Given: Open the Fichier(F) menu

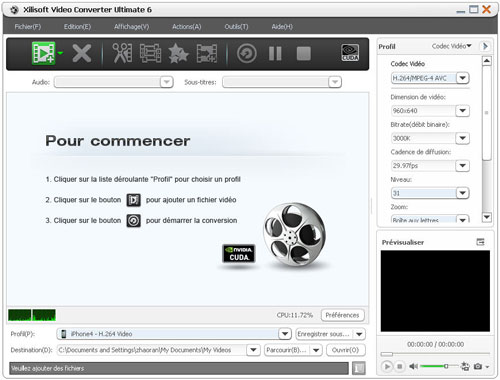Looking at the screenshot, I should tap(28, 27).
